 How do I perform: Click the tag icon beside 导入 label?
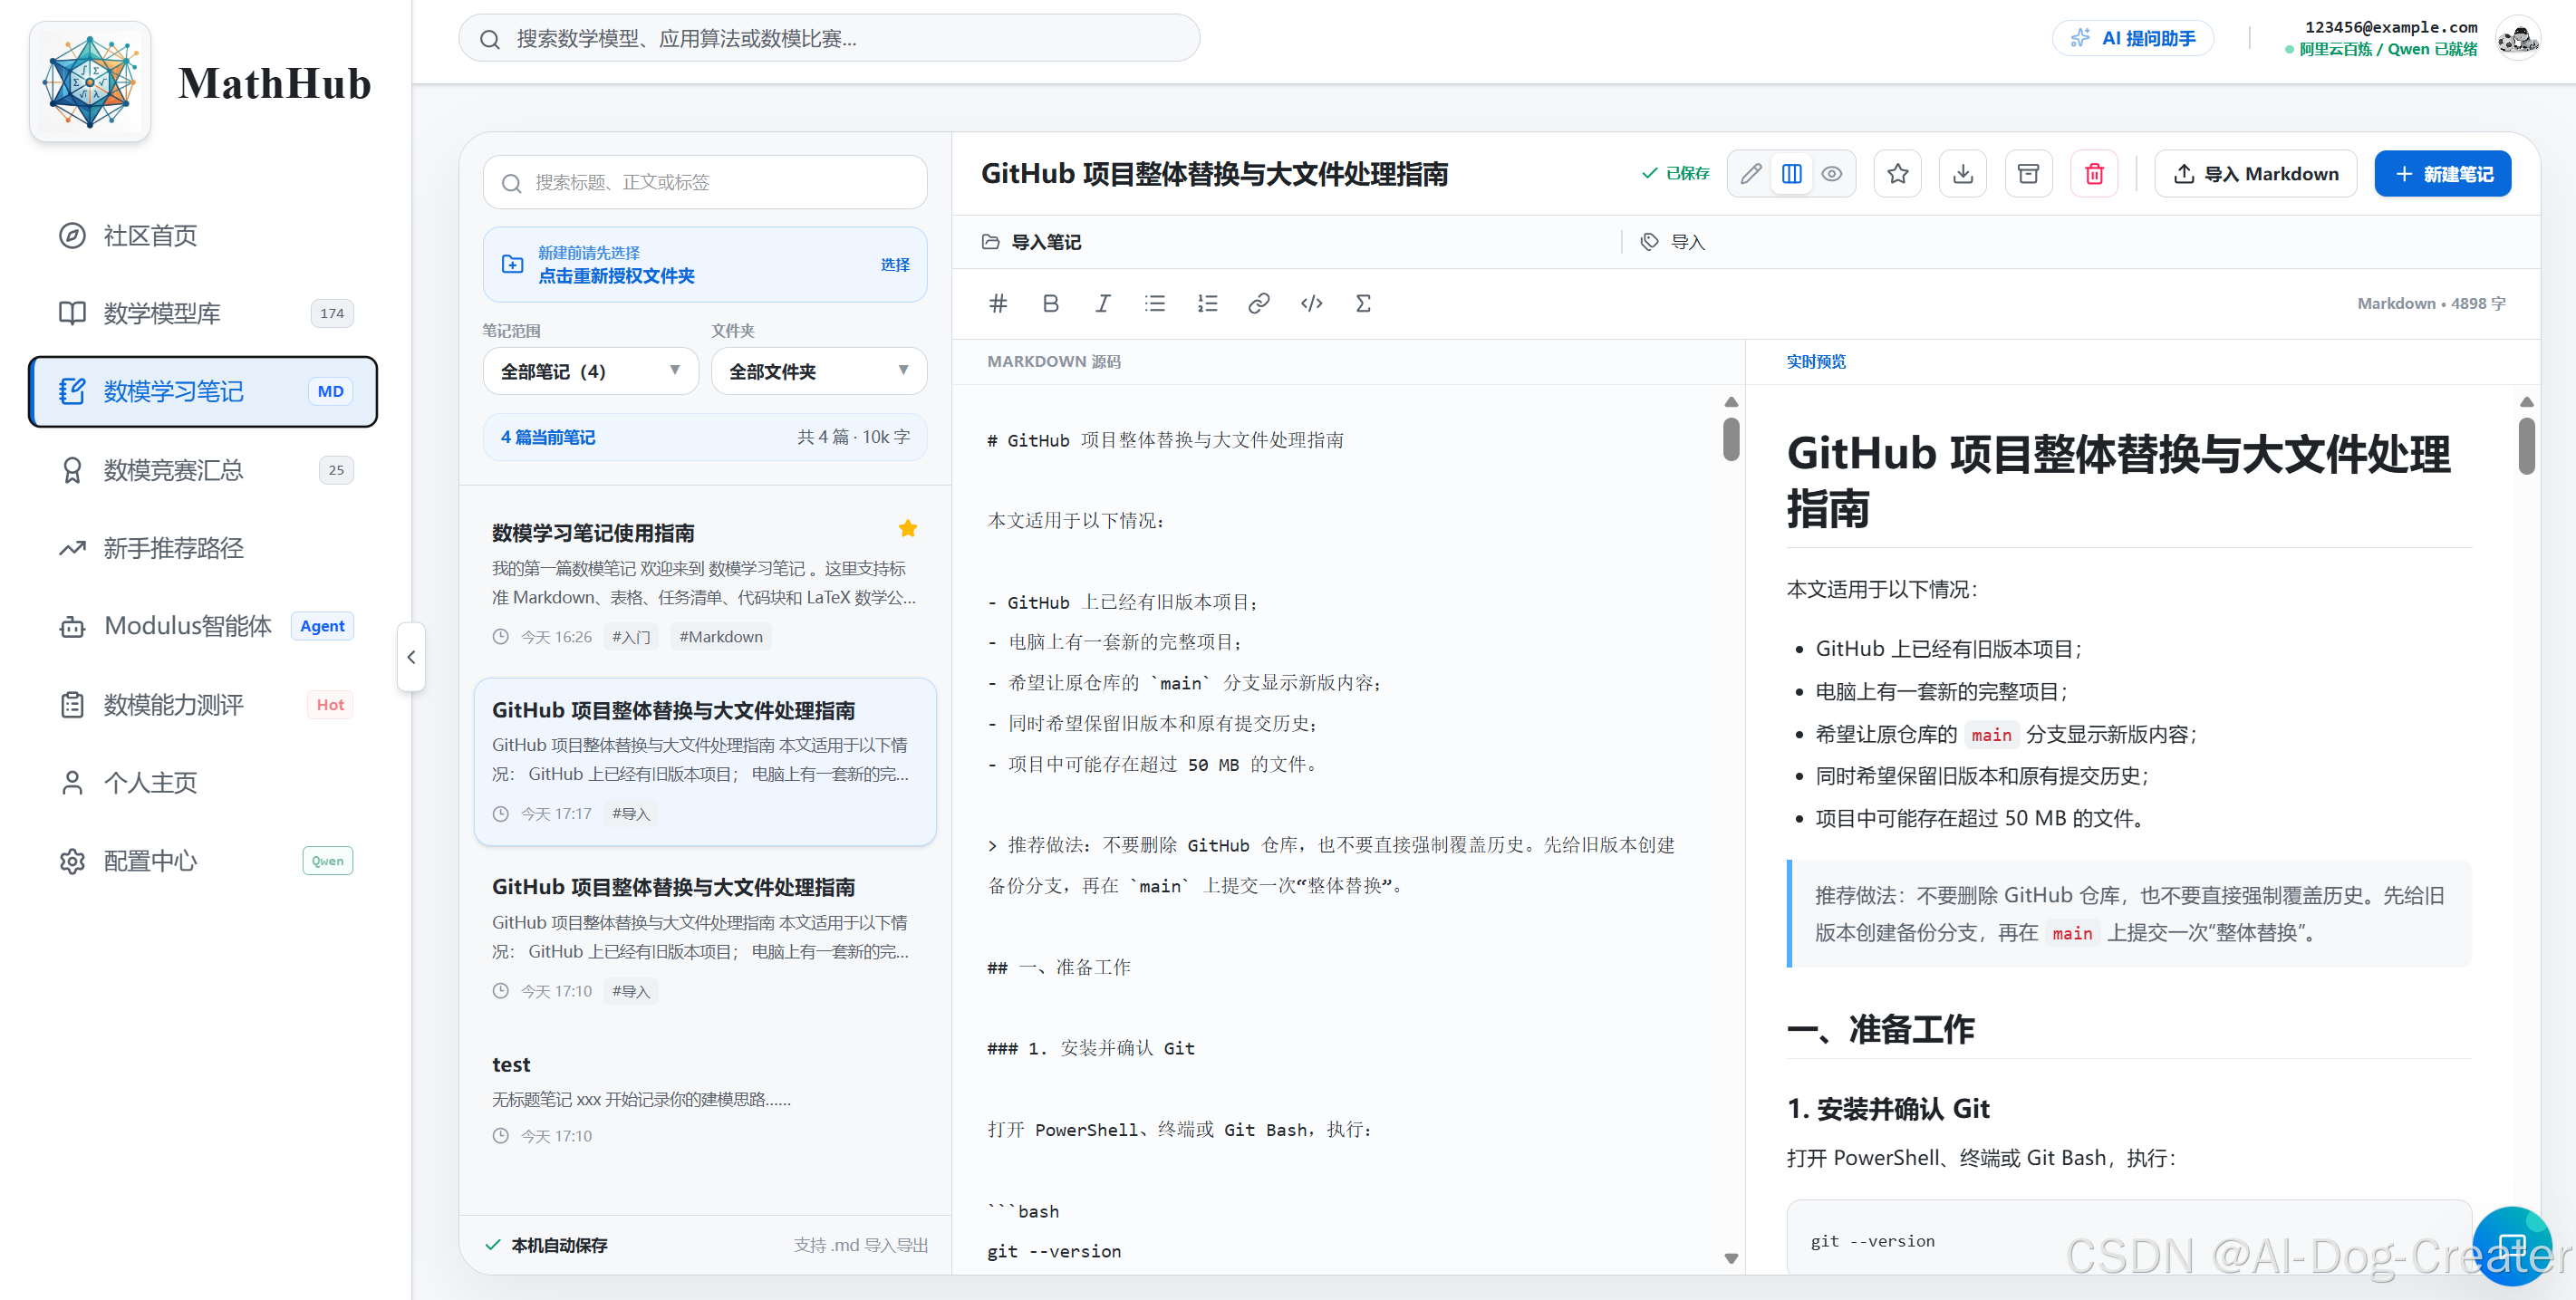point(1649,242)
